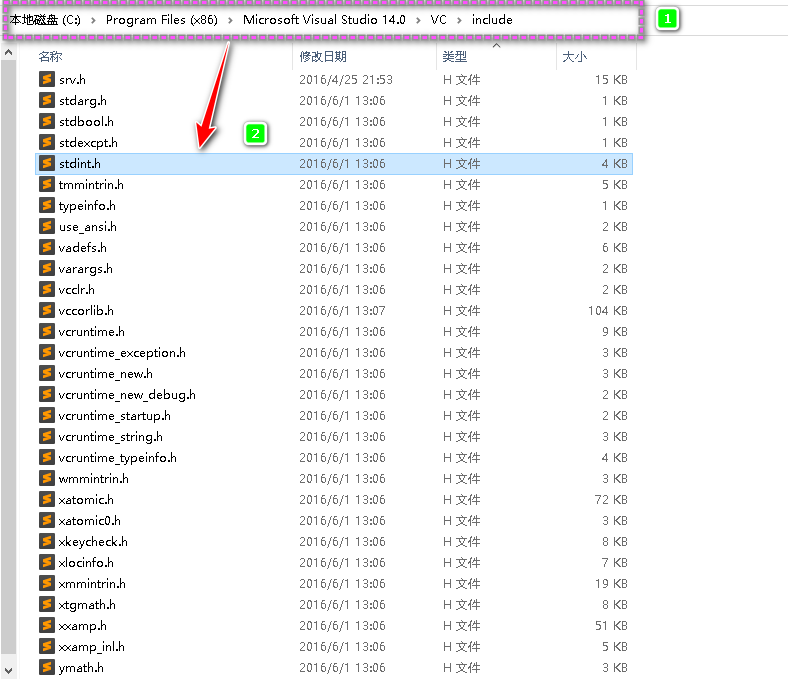
Task: Select the xkeycheck.h file name
Action: pos(93,542)
